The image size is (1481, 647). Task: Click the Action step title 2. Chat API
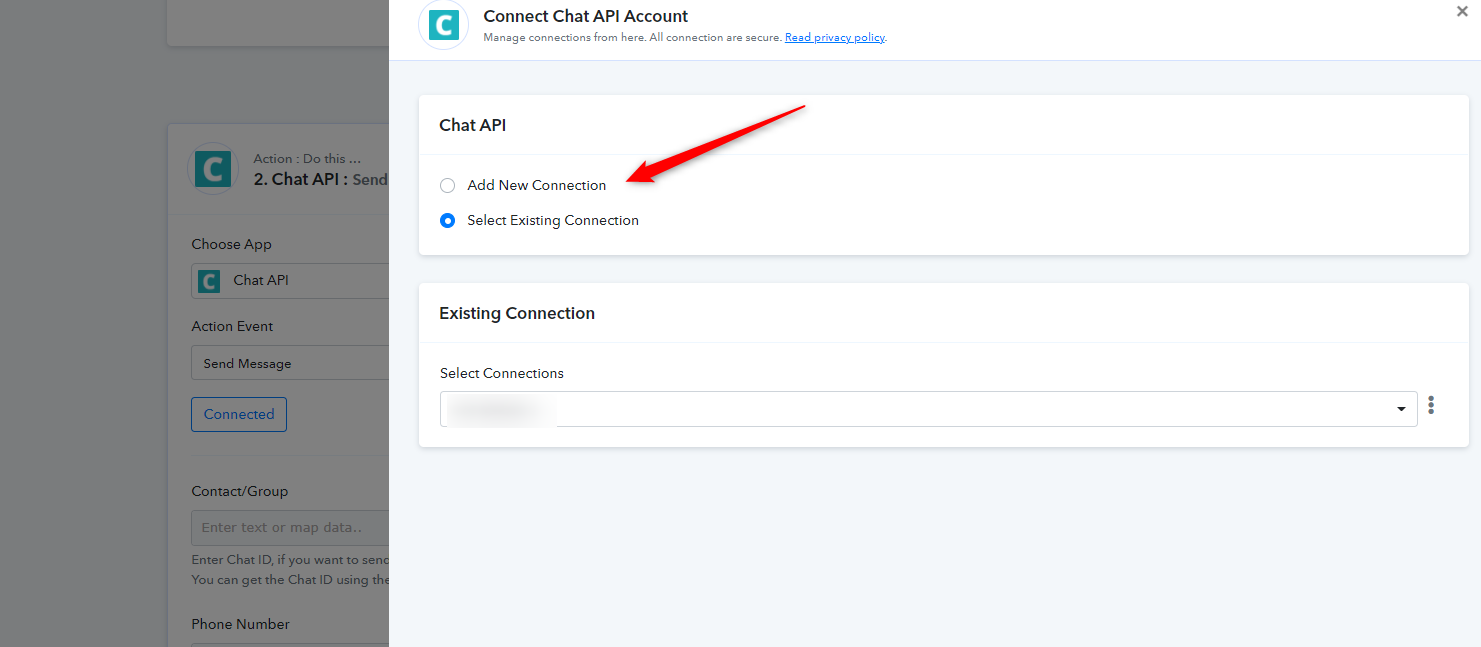pos(300,179)
